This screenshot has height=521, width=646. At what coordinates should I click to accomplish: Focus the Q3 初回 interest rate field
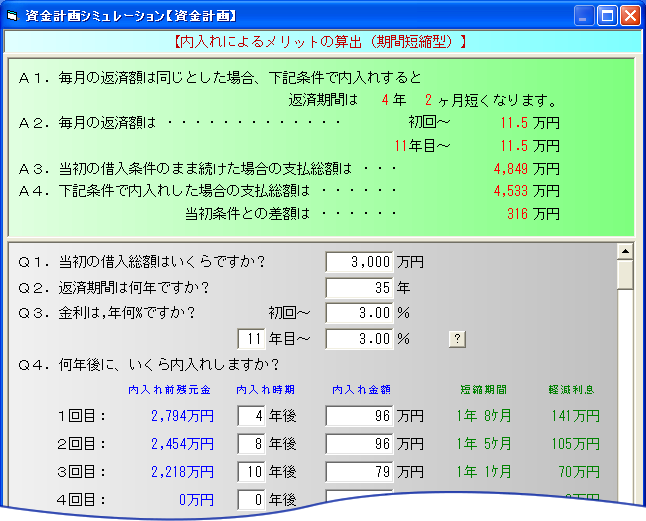(360, 312)
